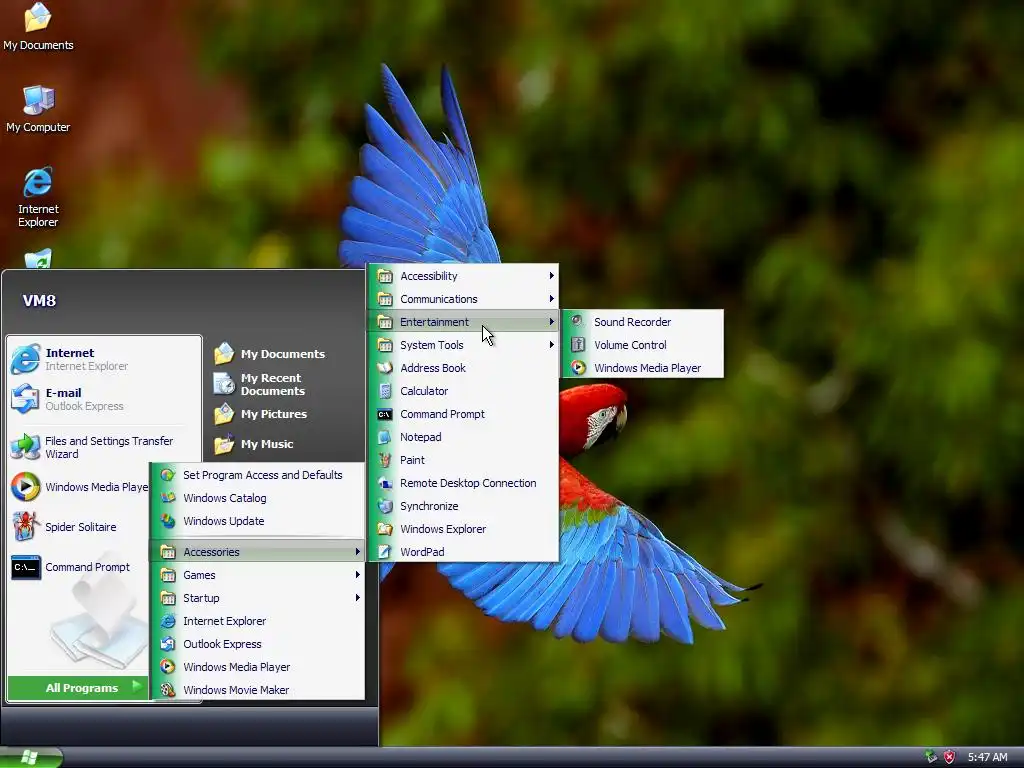
Task: Launch Windows Explorer icon in Accessories
Action: 385,529
